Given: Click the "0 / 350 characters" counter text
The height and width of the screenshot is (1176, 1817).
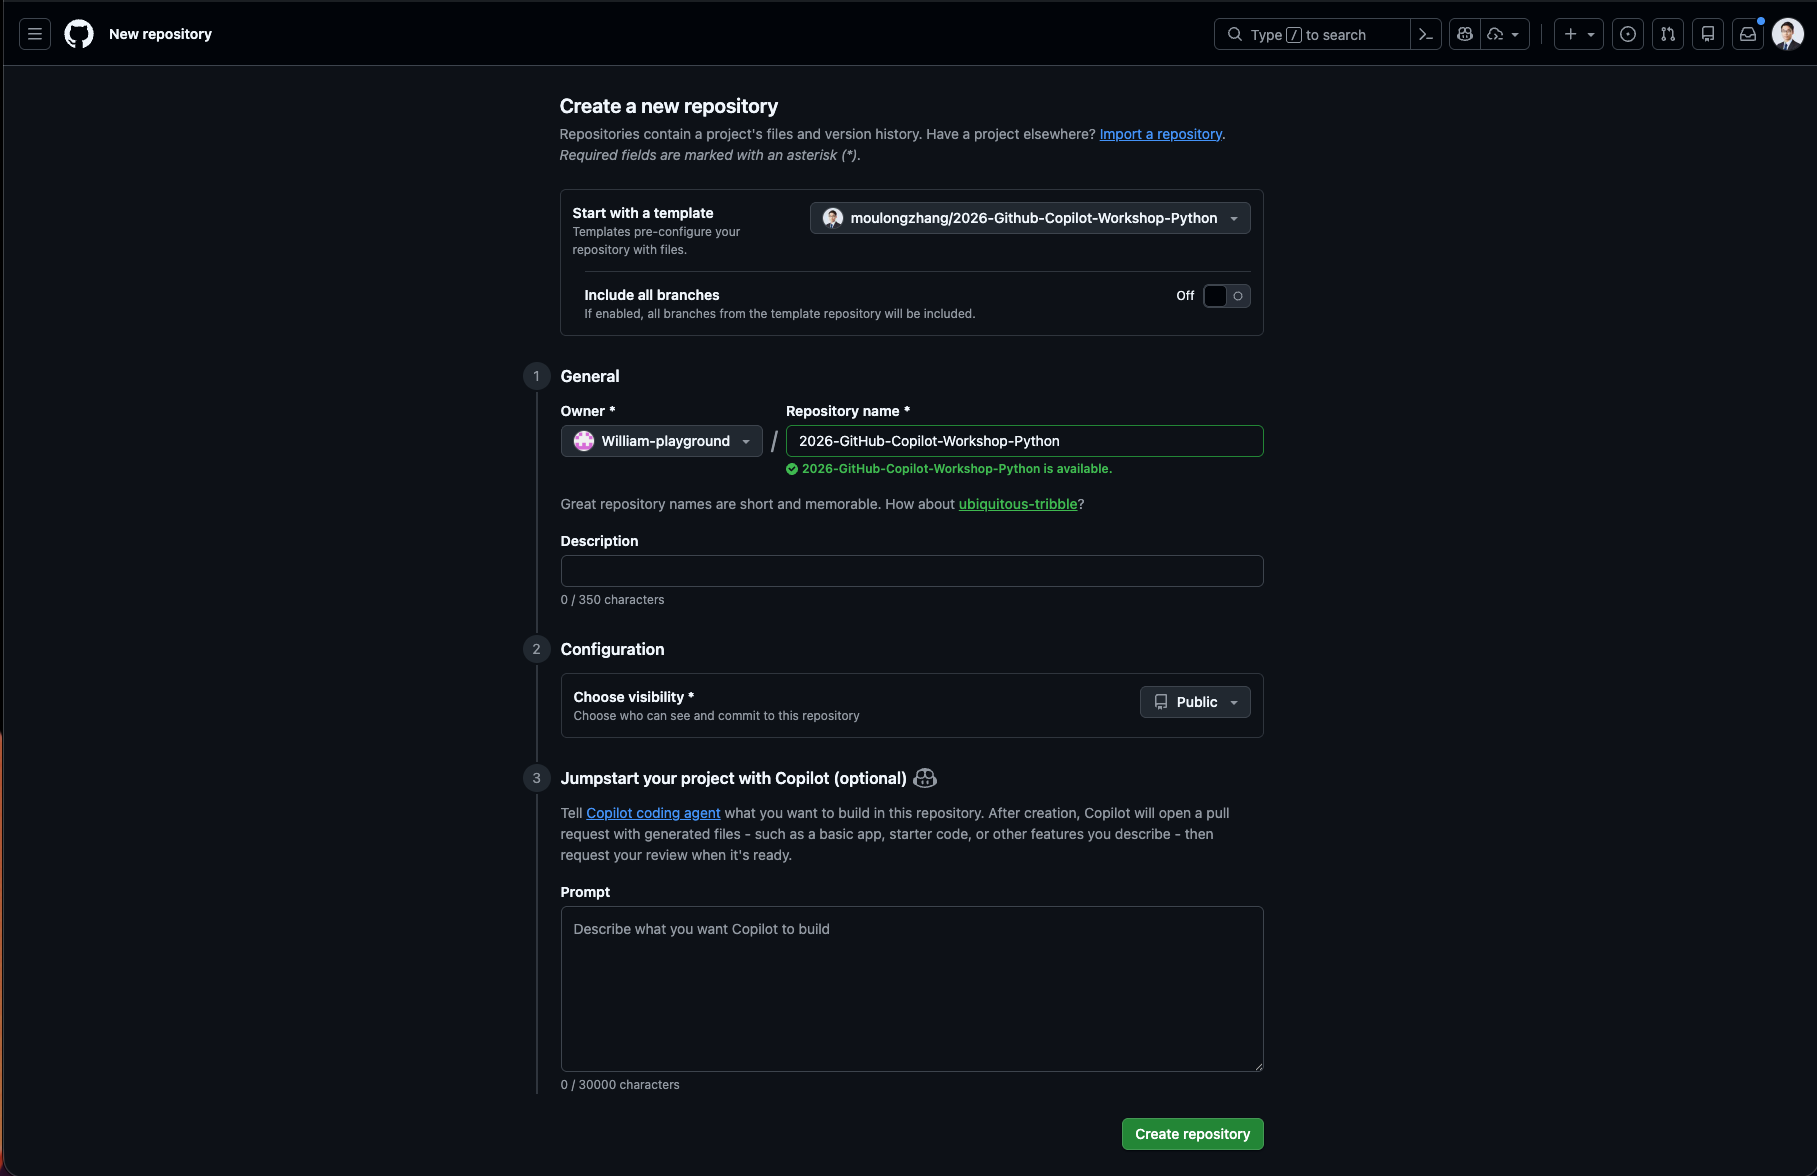Looking at the screenshot, I should coord(612,600).
